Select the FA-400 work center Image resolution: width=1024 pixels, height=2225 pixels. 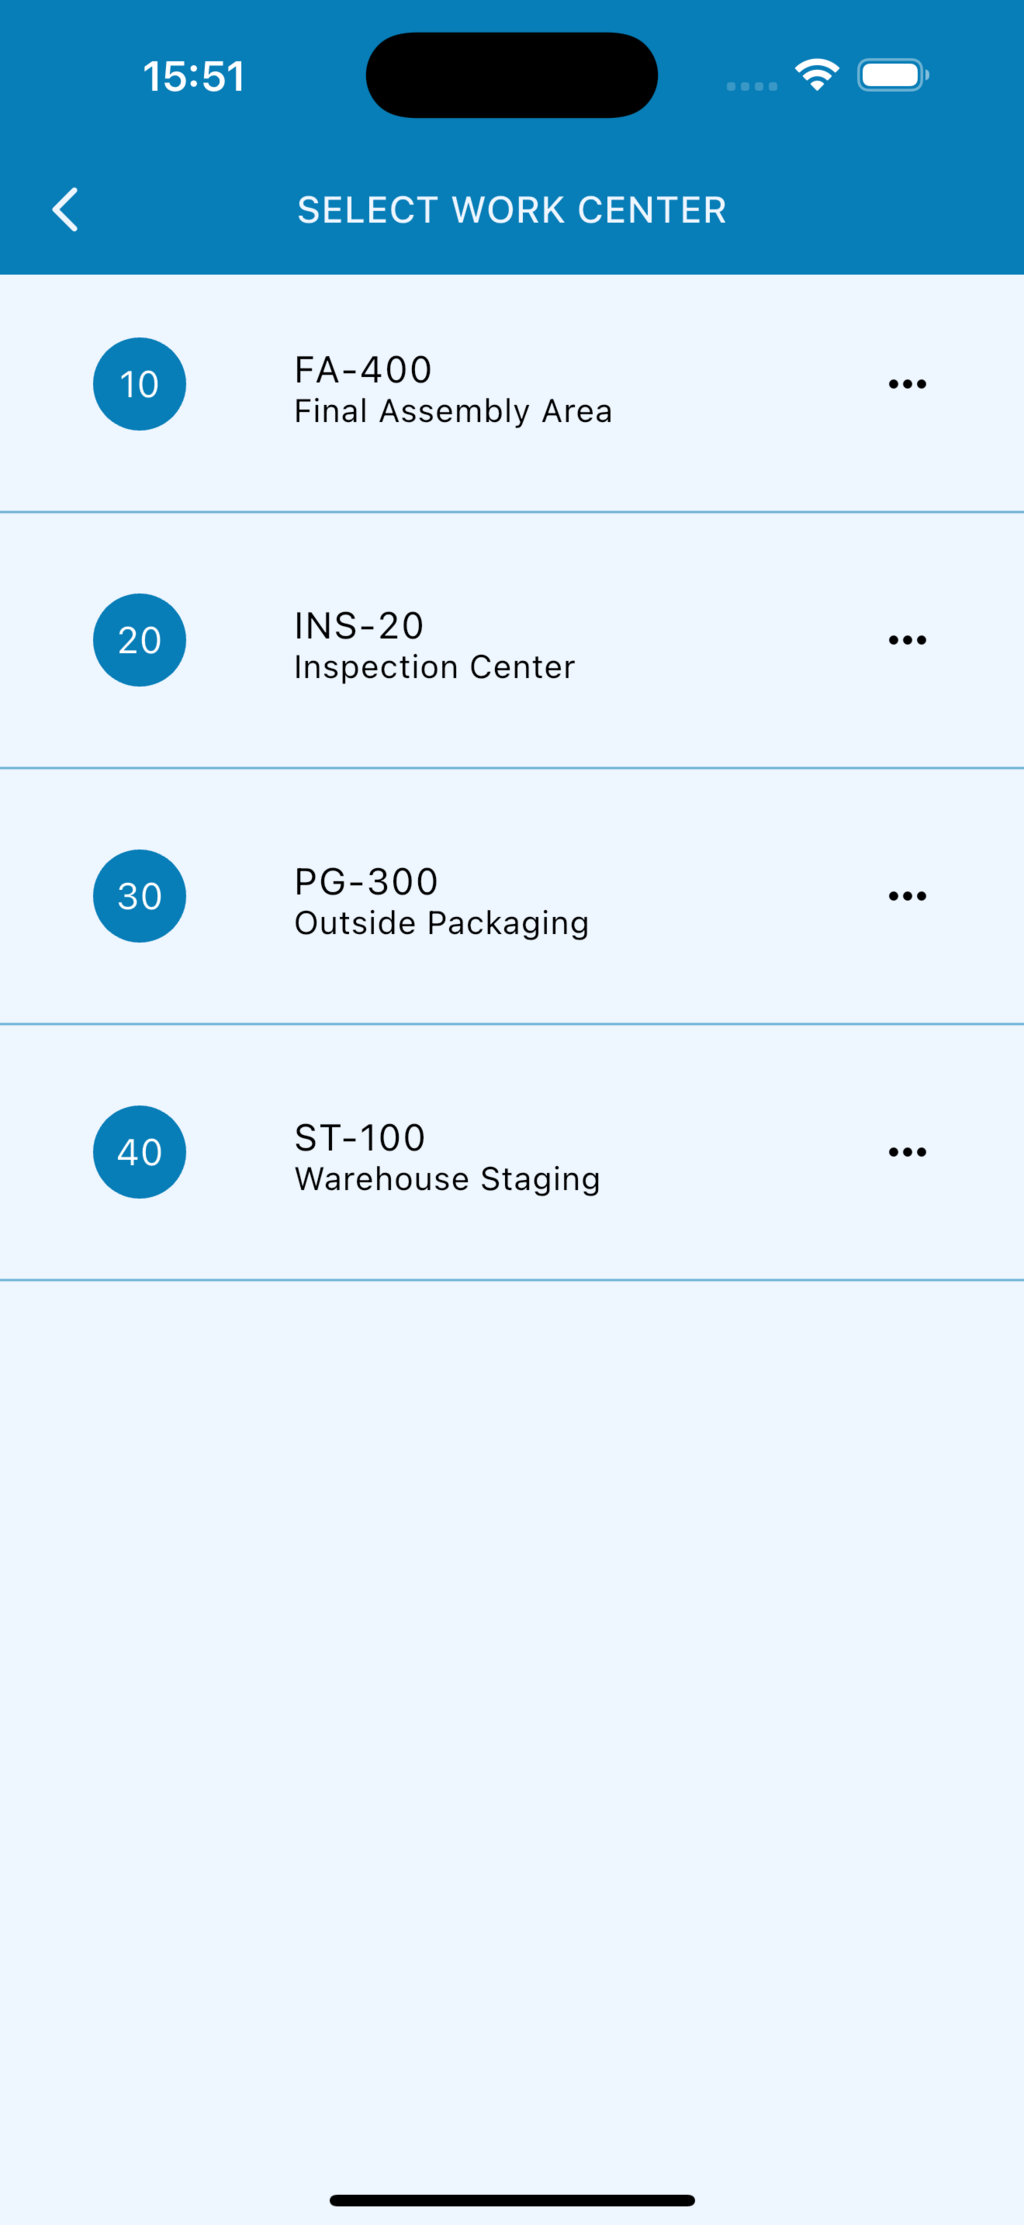363,370
